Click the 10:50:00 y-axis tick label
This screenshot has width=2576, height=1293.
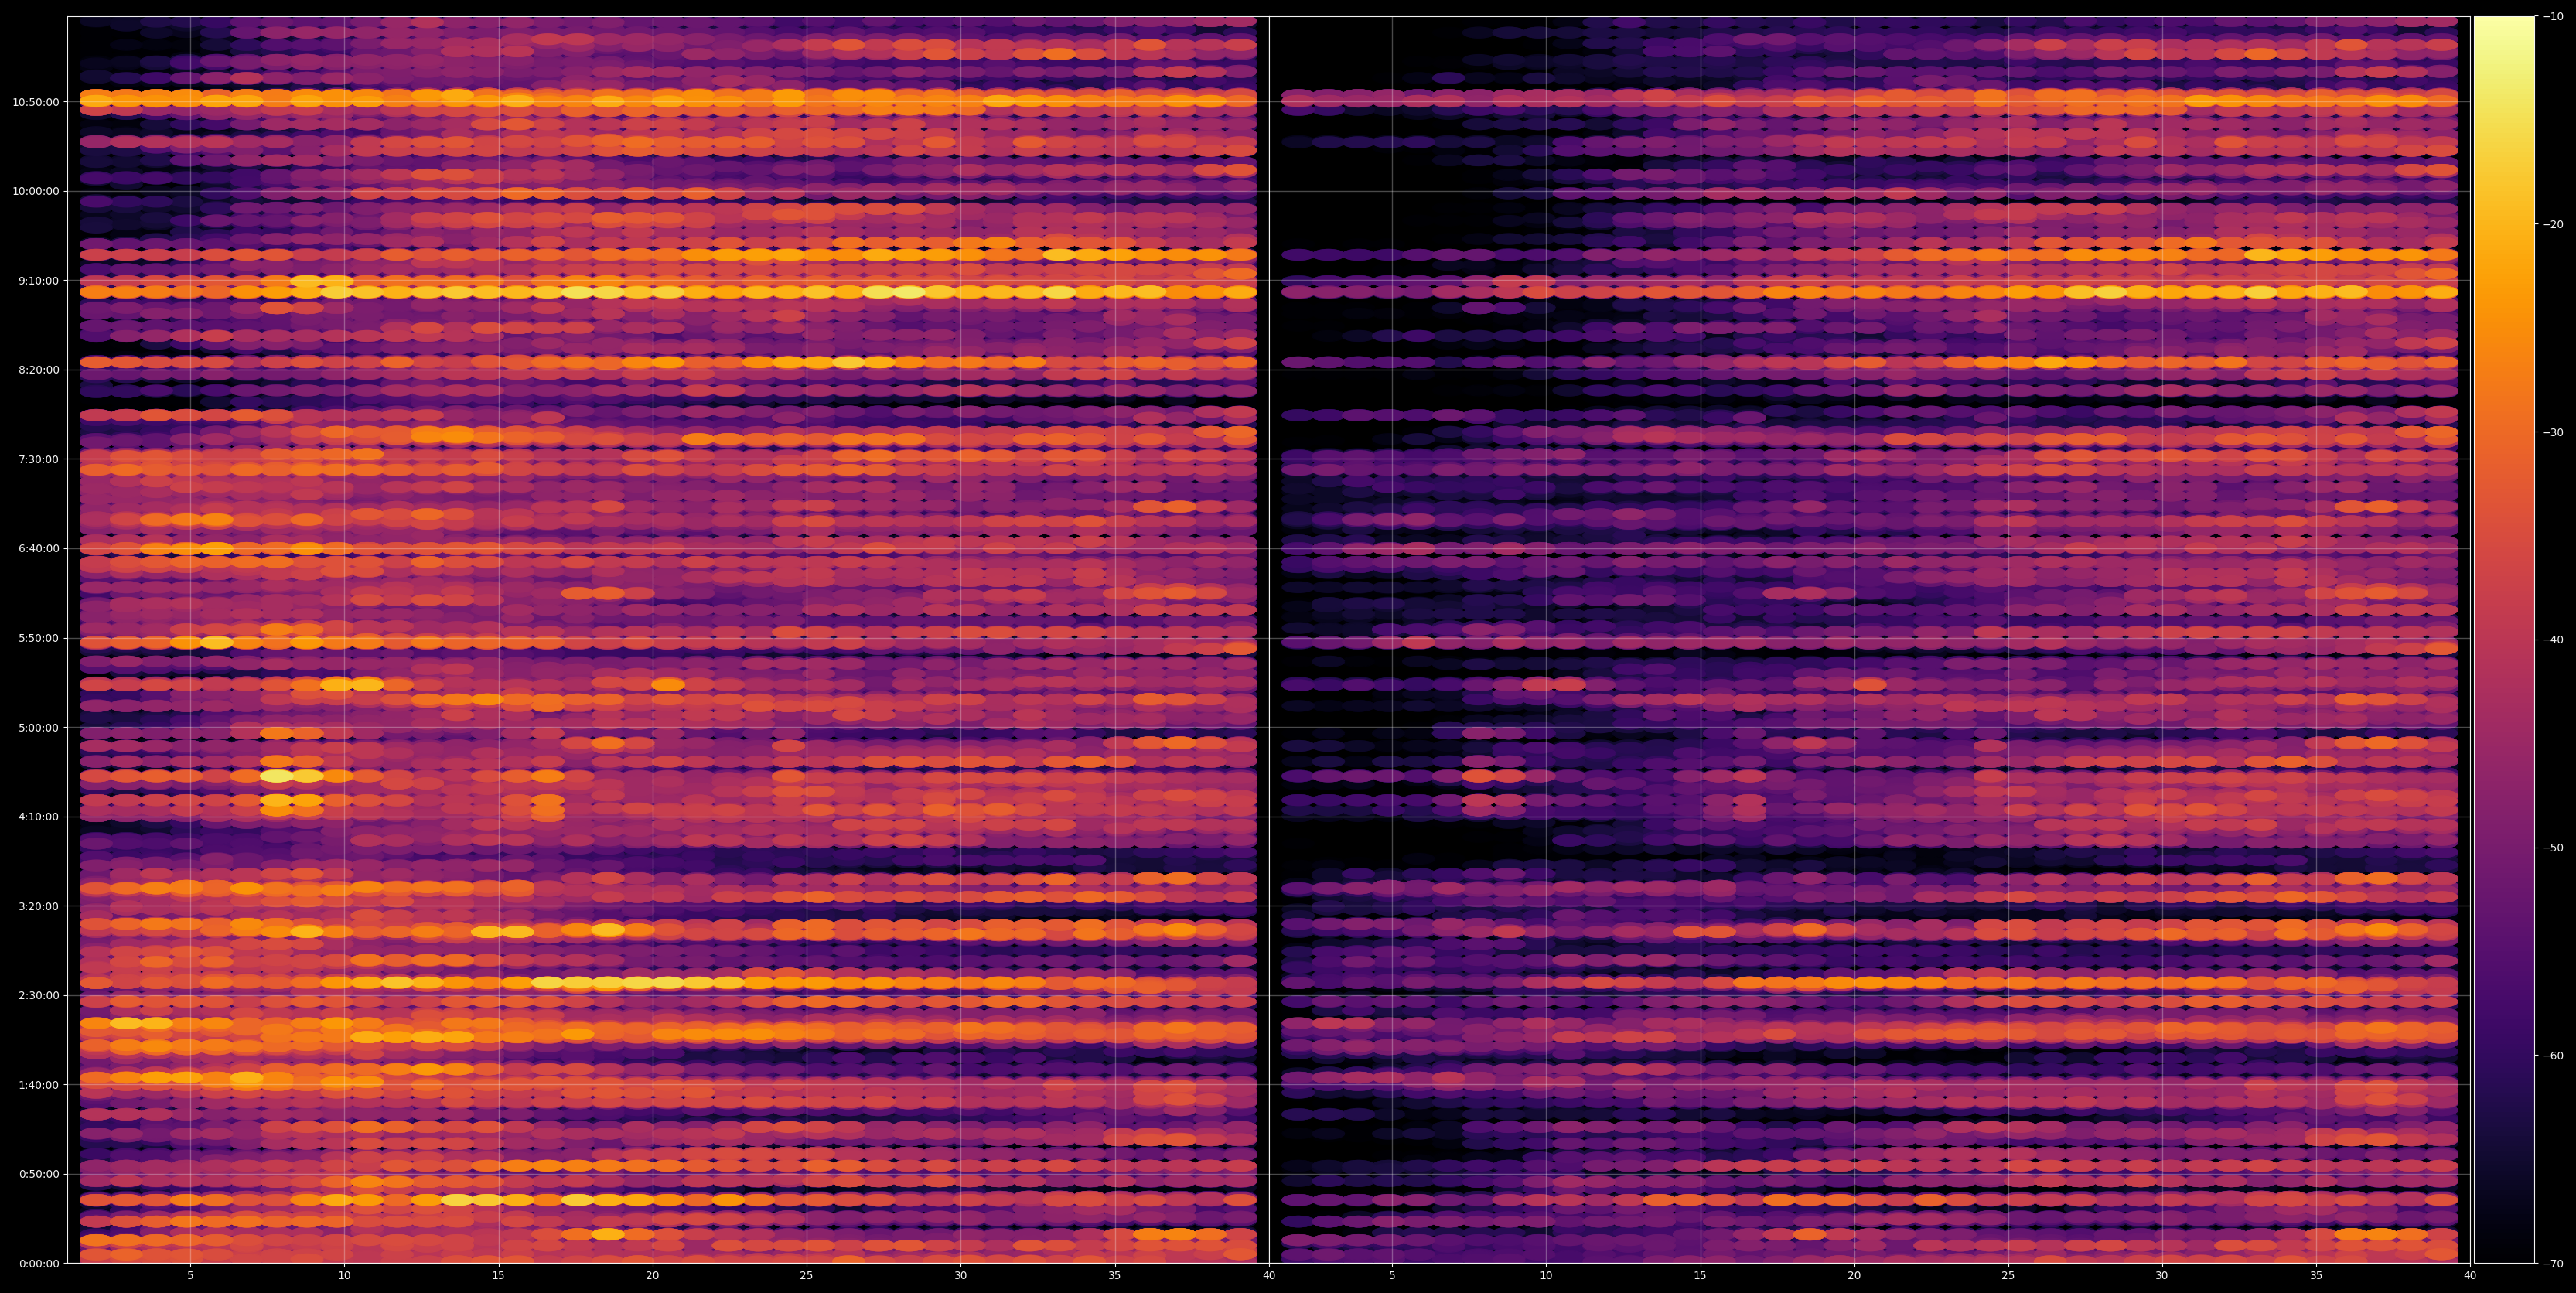pyautogui.click(x=35, y=102)
